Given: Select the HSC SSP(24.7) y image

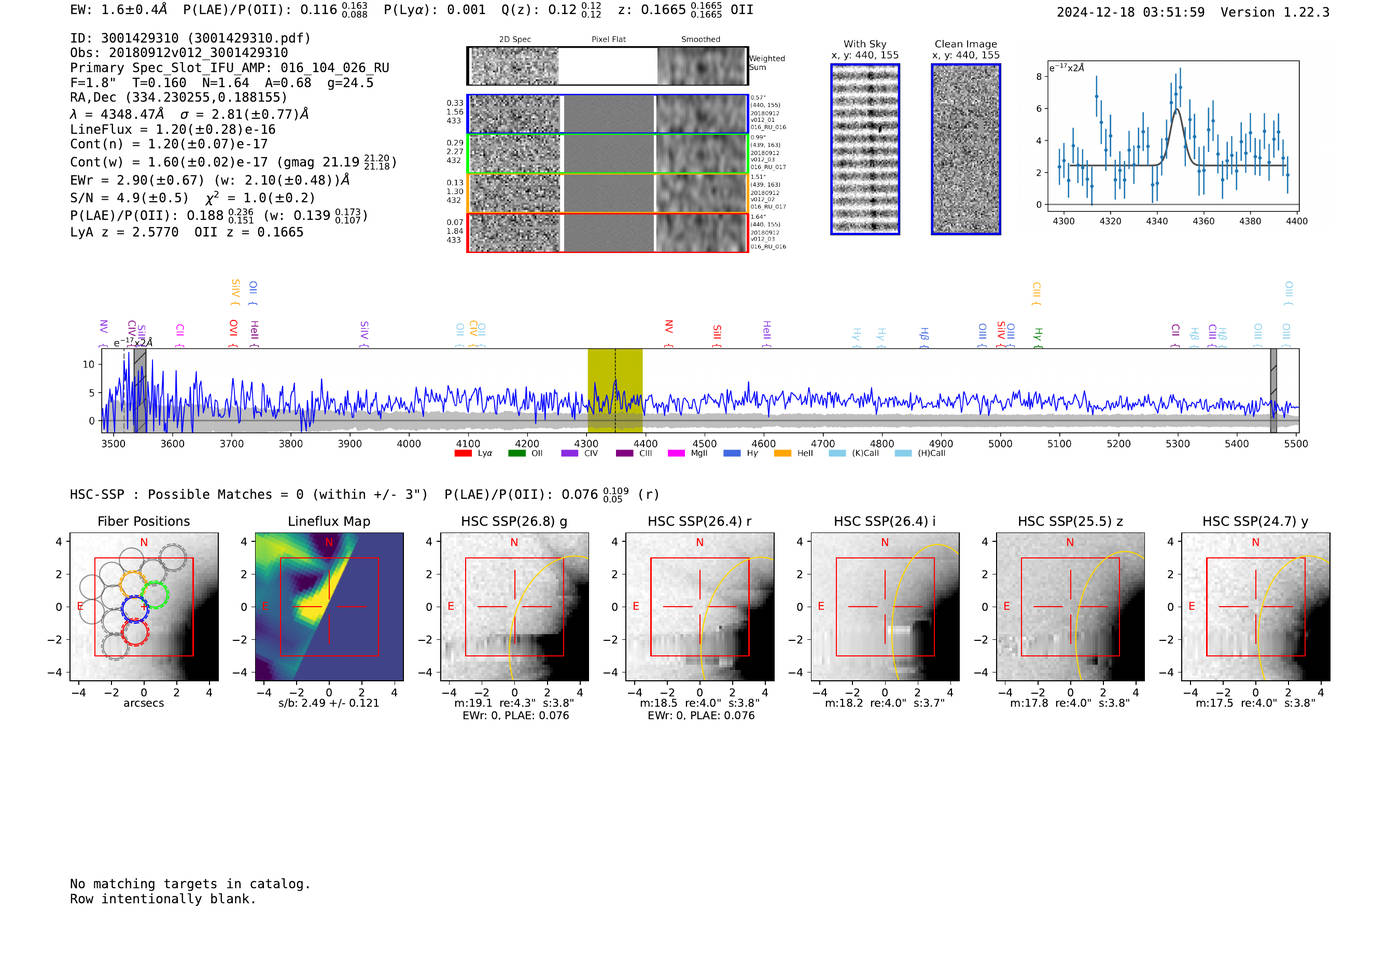Looking at the screenshot, I should coord(1256,607).
